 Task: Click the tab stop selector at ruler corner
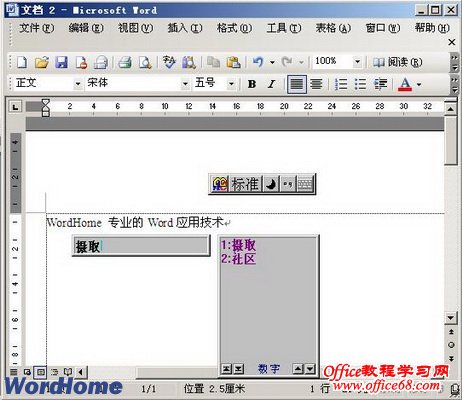click(x=15, y=107)
